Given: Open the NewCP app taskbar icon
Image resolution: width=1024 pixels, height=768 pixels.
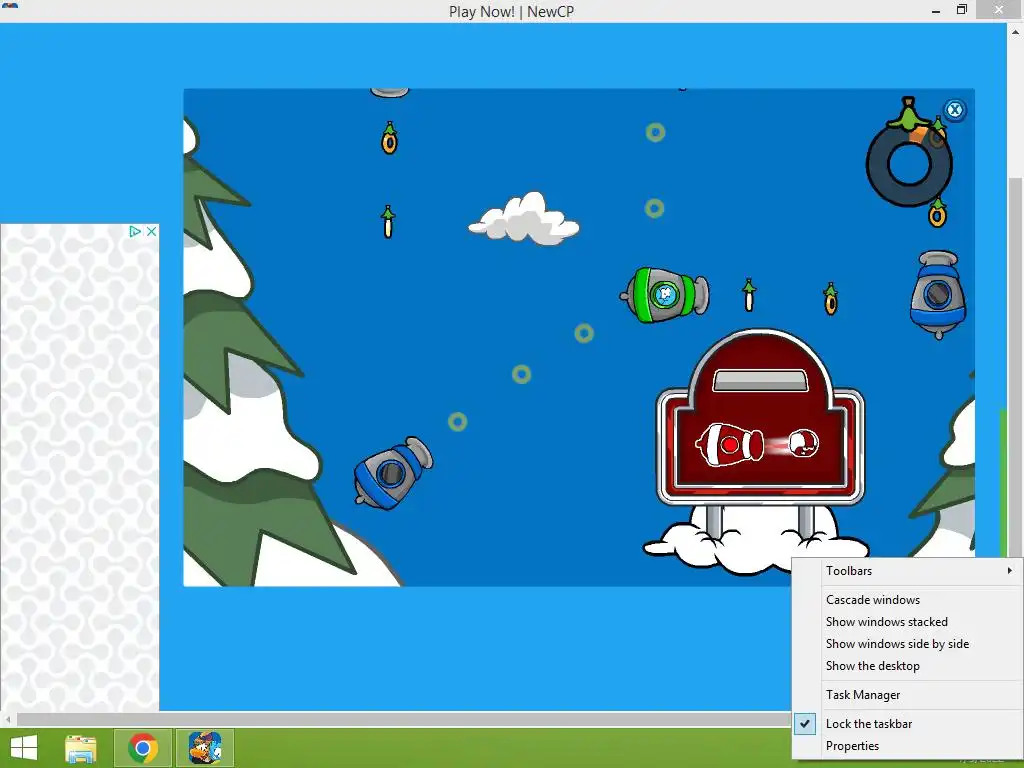Looking at the screenshot, I should pyautogui.click(x=204, y=748).
